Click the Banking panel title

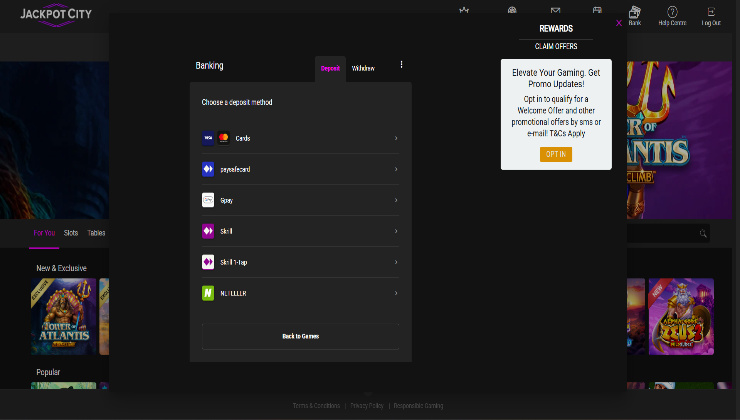coord(210,66)
